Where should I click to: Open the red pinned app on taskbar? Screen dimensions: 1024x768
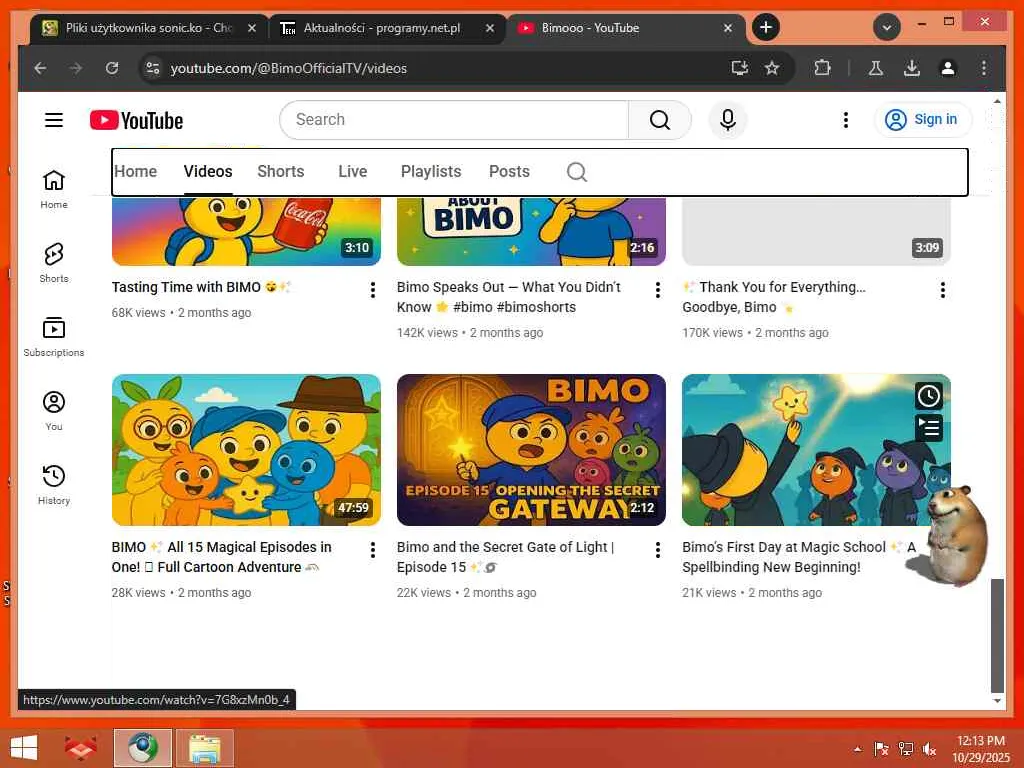tap(80, 748)
